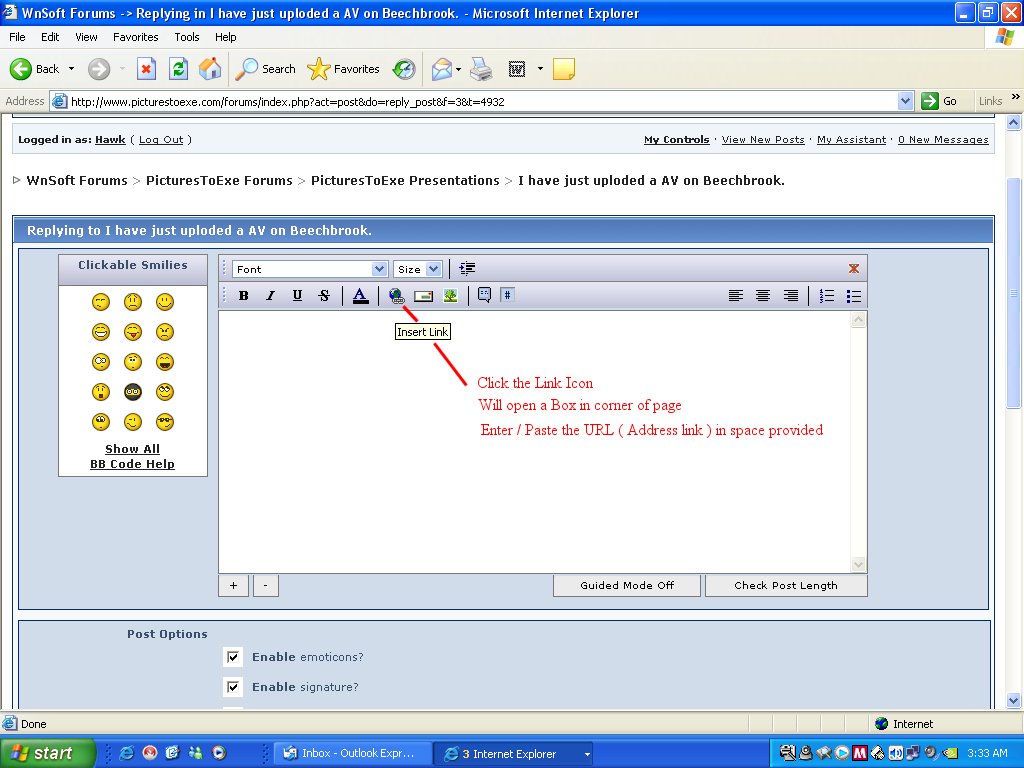Open the Tools menu
The width and height of the screenshot is (1024, 768).
click(187, 37)
